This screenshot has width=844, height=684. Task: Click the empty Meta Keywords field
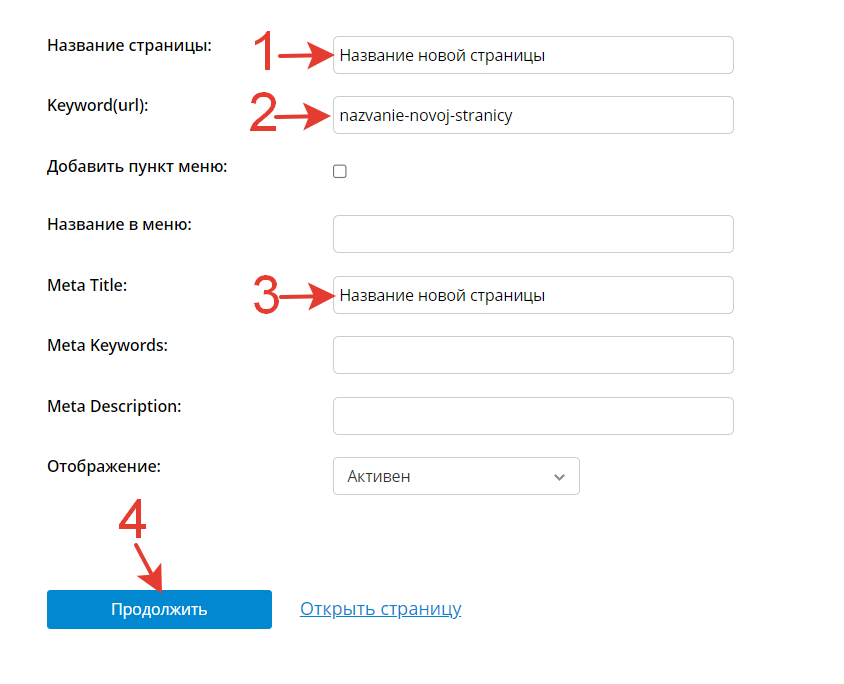coord(533,355)
